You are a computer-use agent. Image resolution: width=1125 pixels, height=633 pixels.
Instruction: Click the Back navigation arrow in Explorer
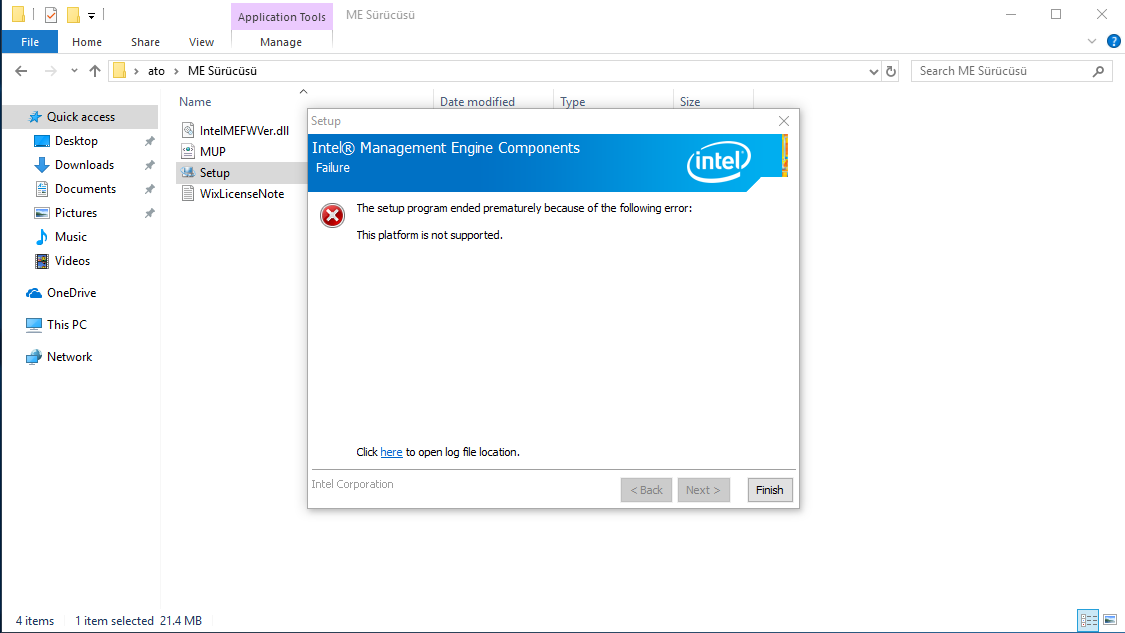pos(21,71)
